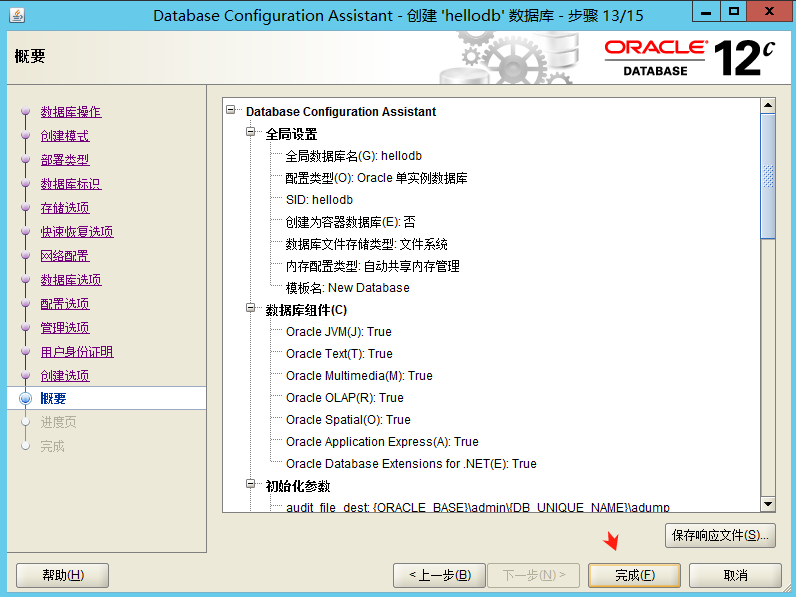Click 完成(F) to finish
The height and width of the screenshot is (597, 796).
click(634, 575)
